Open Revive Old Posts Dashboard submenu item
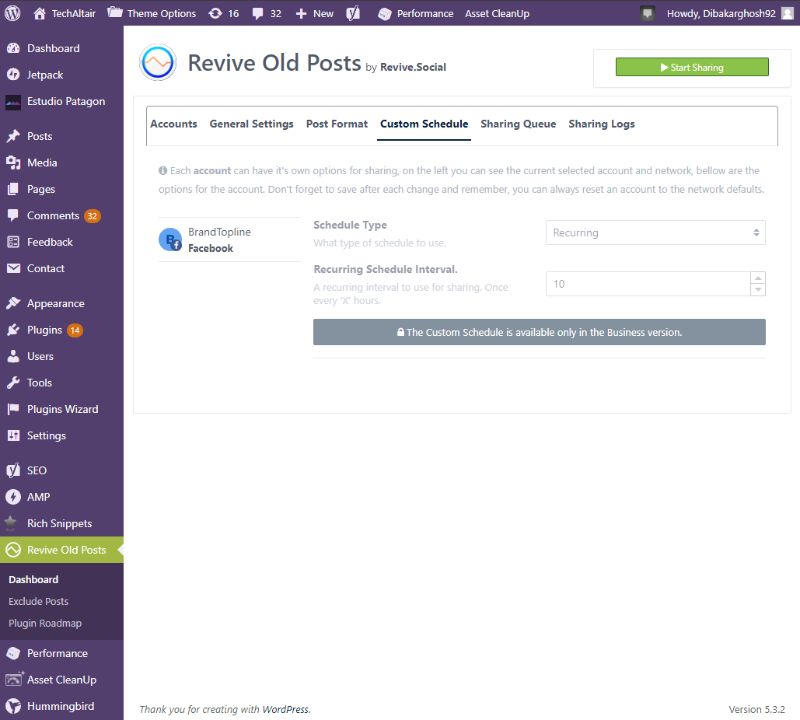800x720 pixels. coord(33,580)
